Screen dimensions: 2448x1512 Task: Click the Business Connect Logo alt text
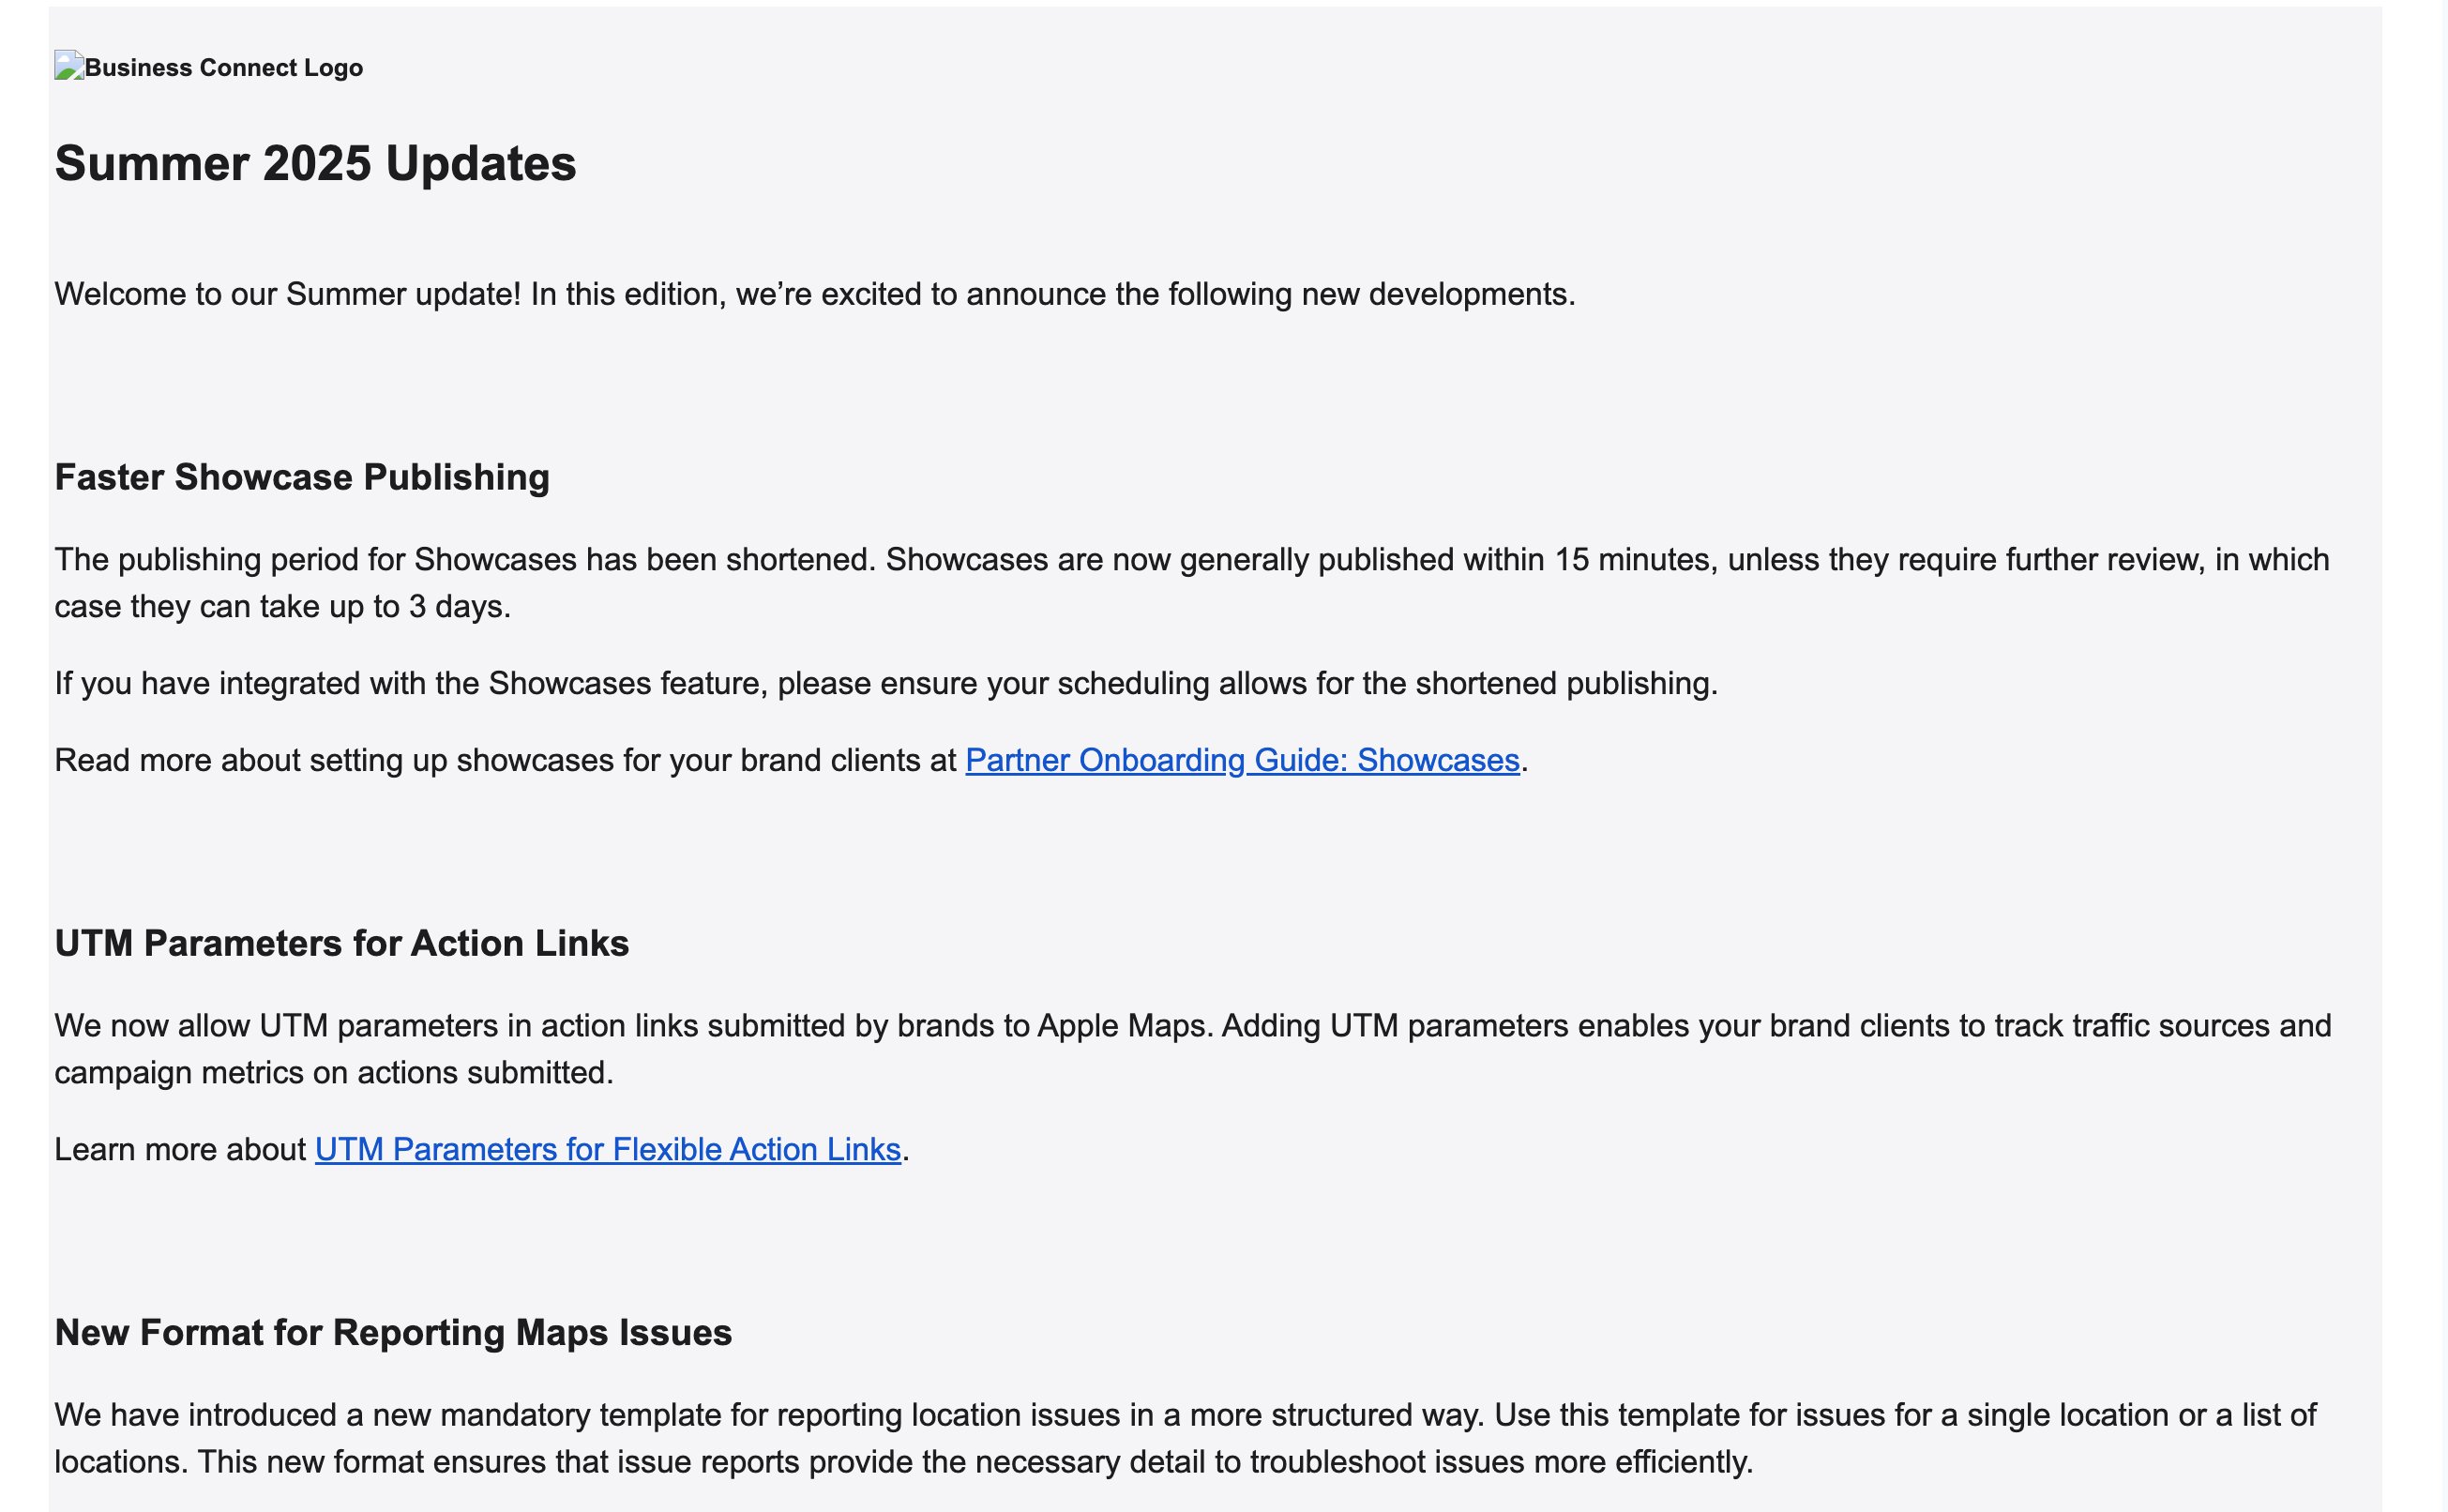[223, 68]
